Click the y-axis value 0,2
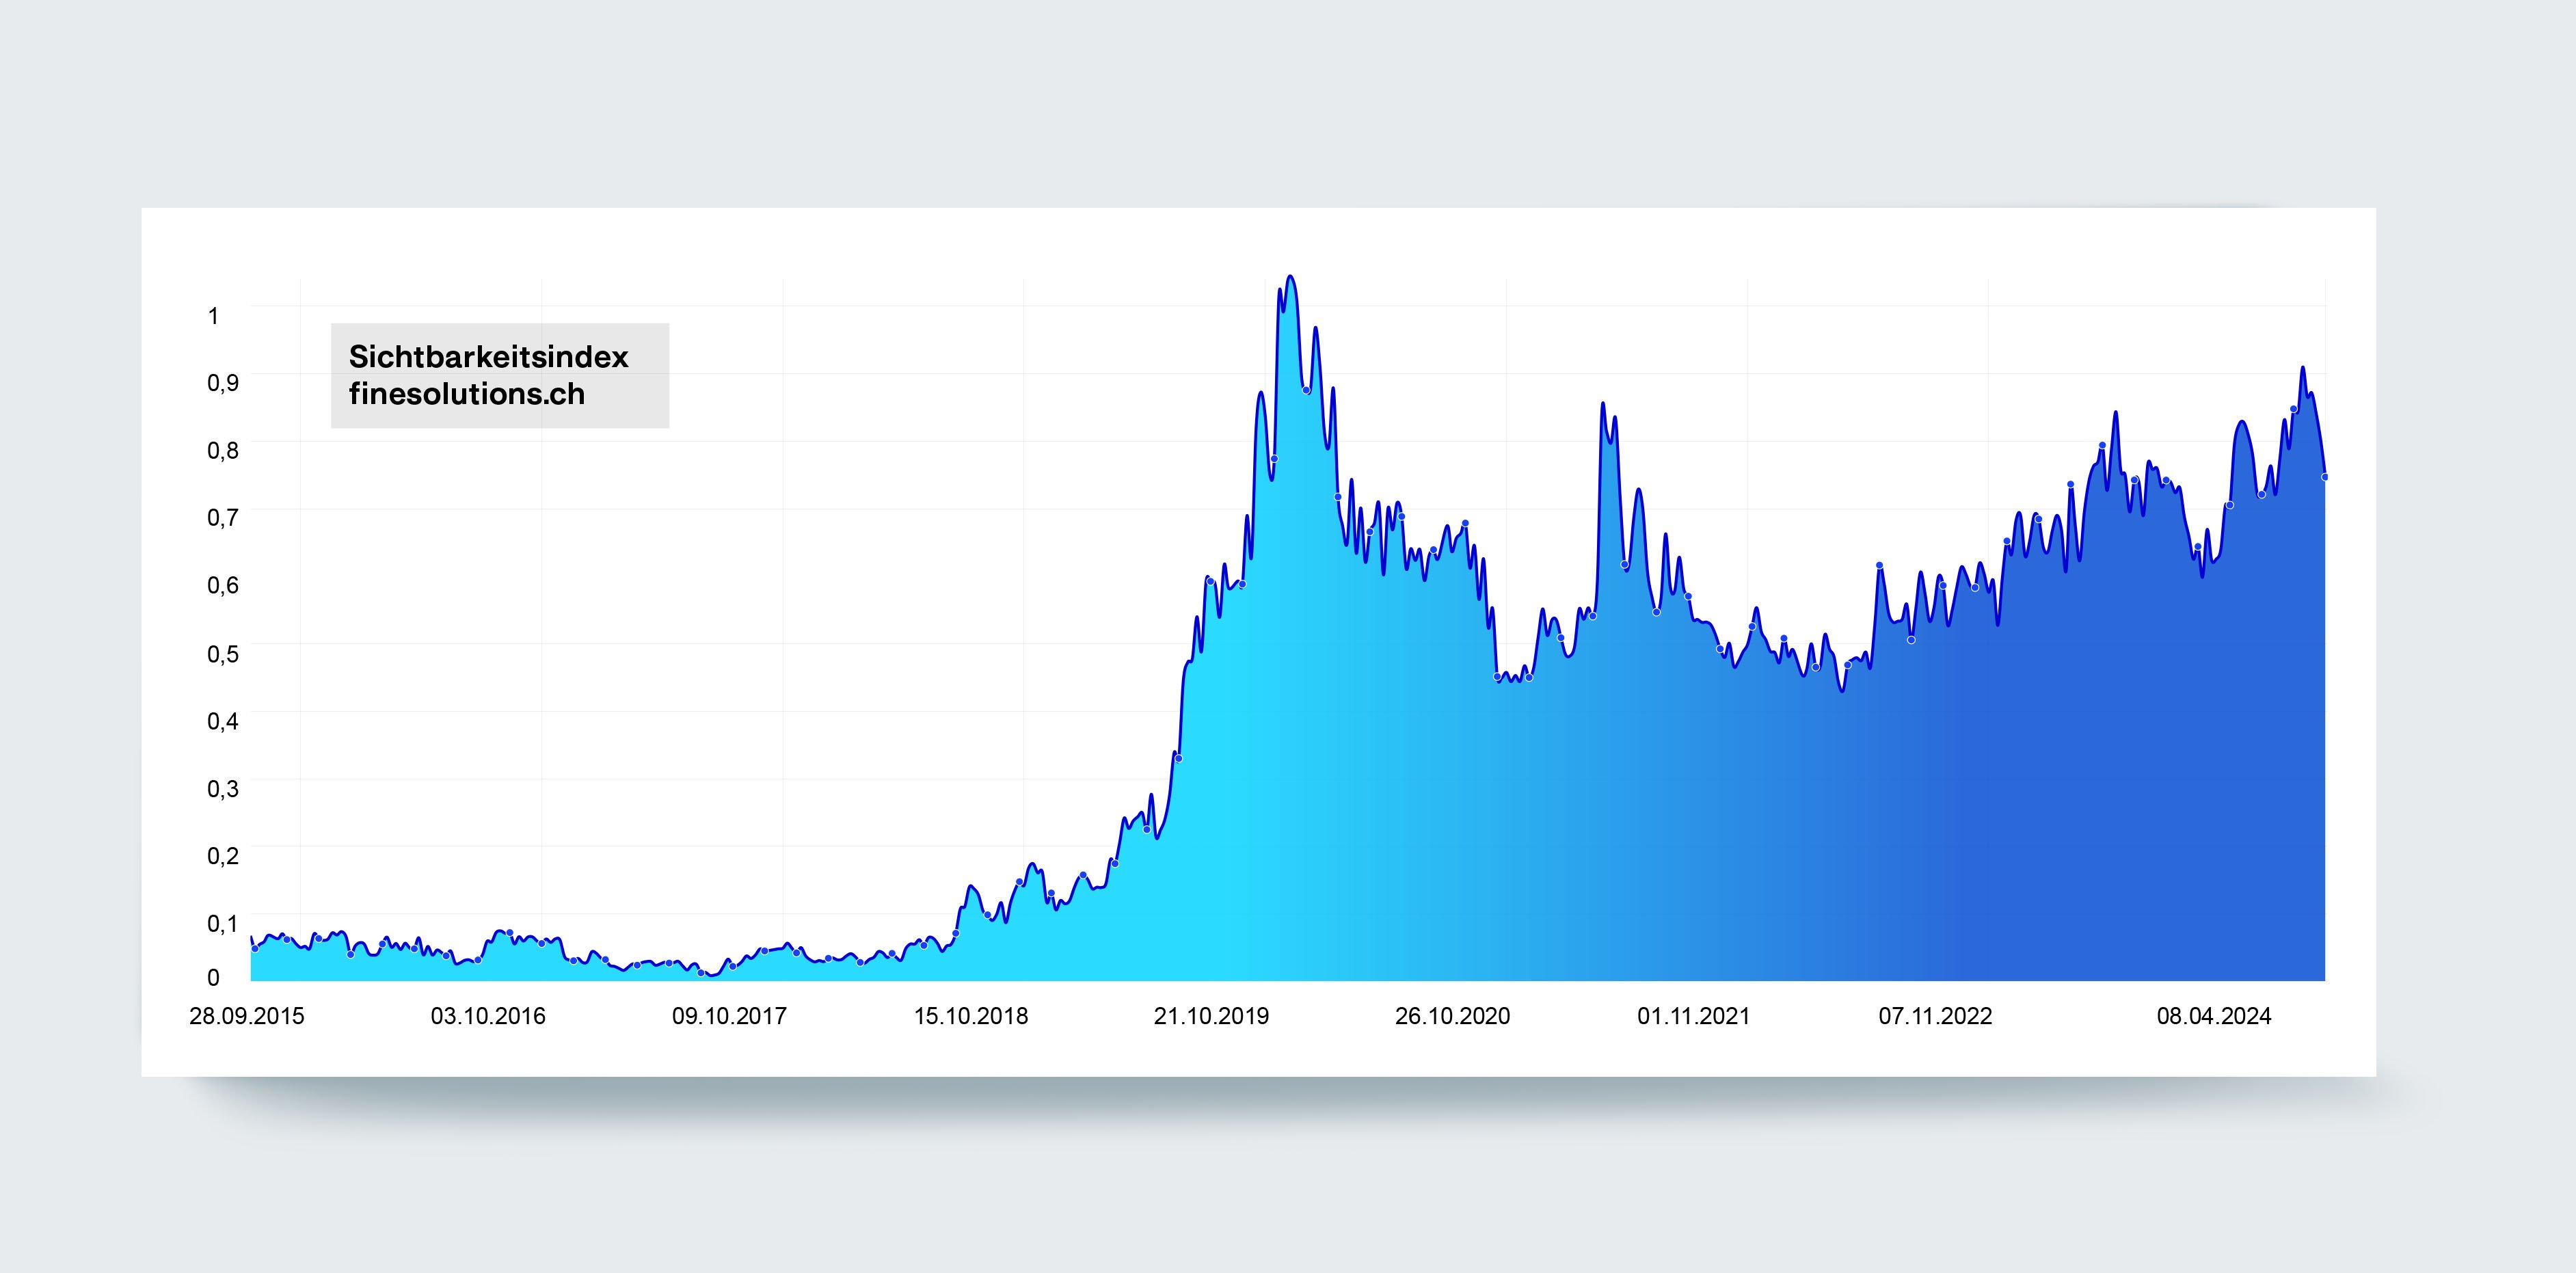This screenshot has width=2576, height=1273. (223, 856)
